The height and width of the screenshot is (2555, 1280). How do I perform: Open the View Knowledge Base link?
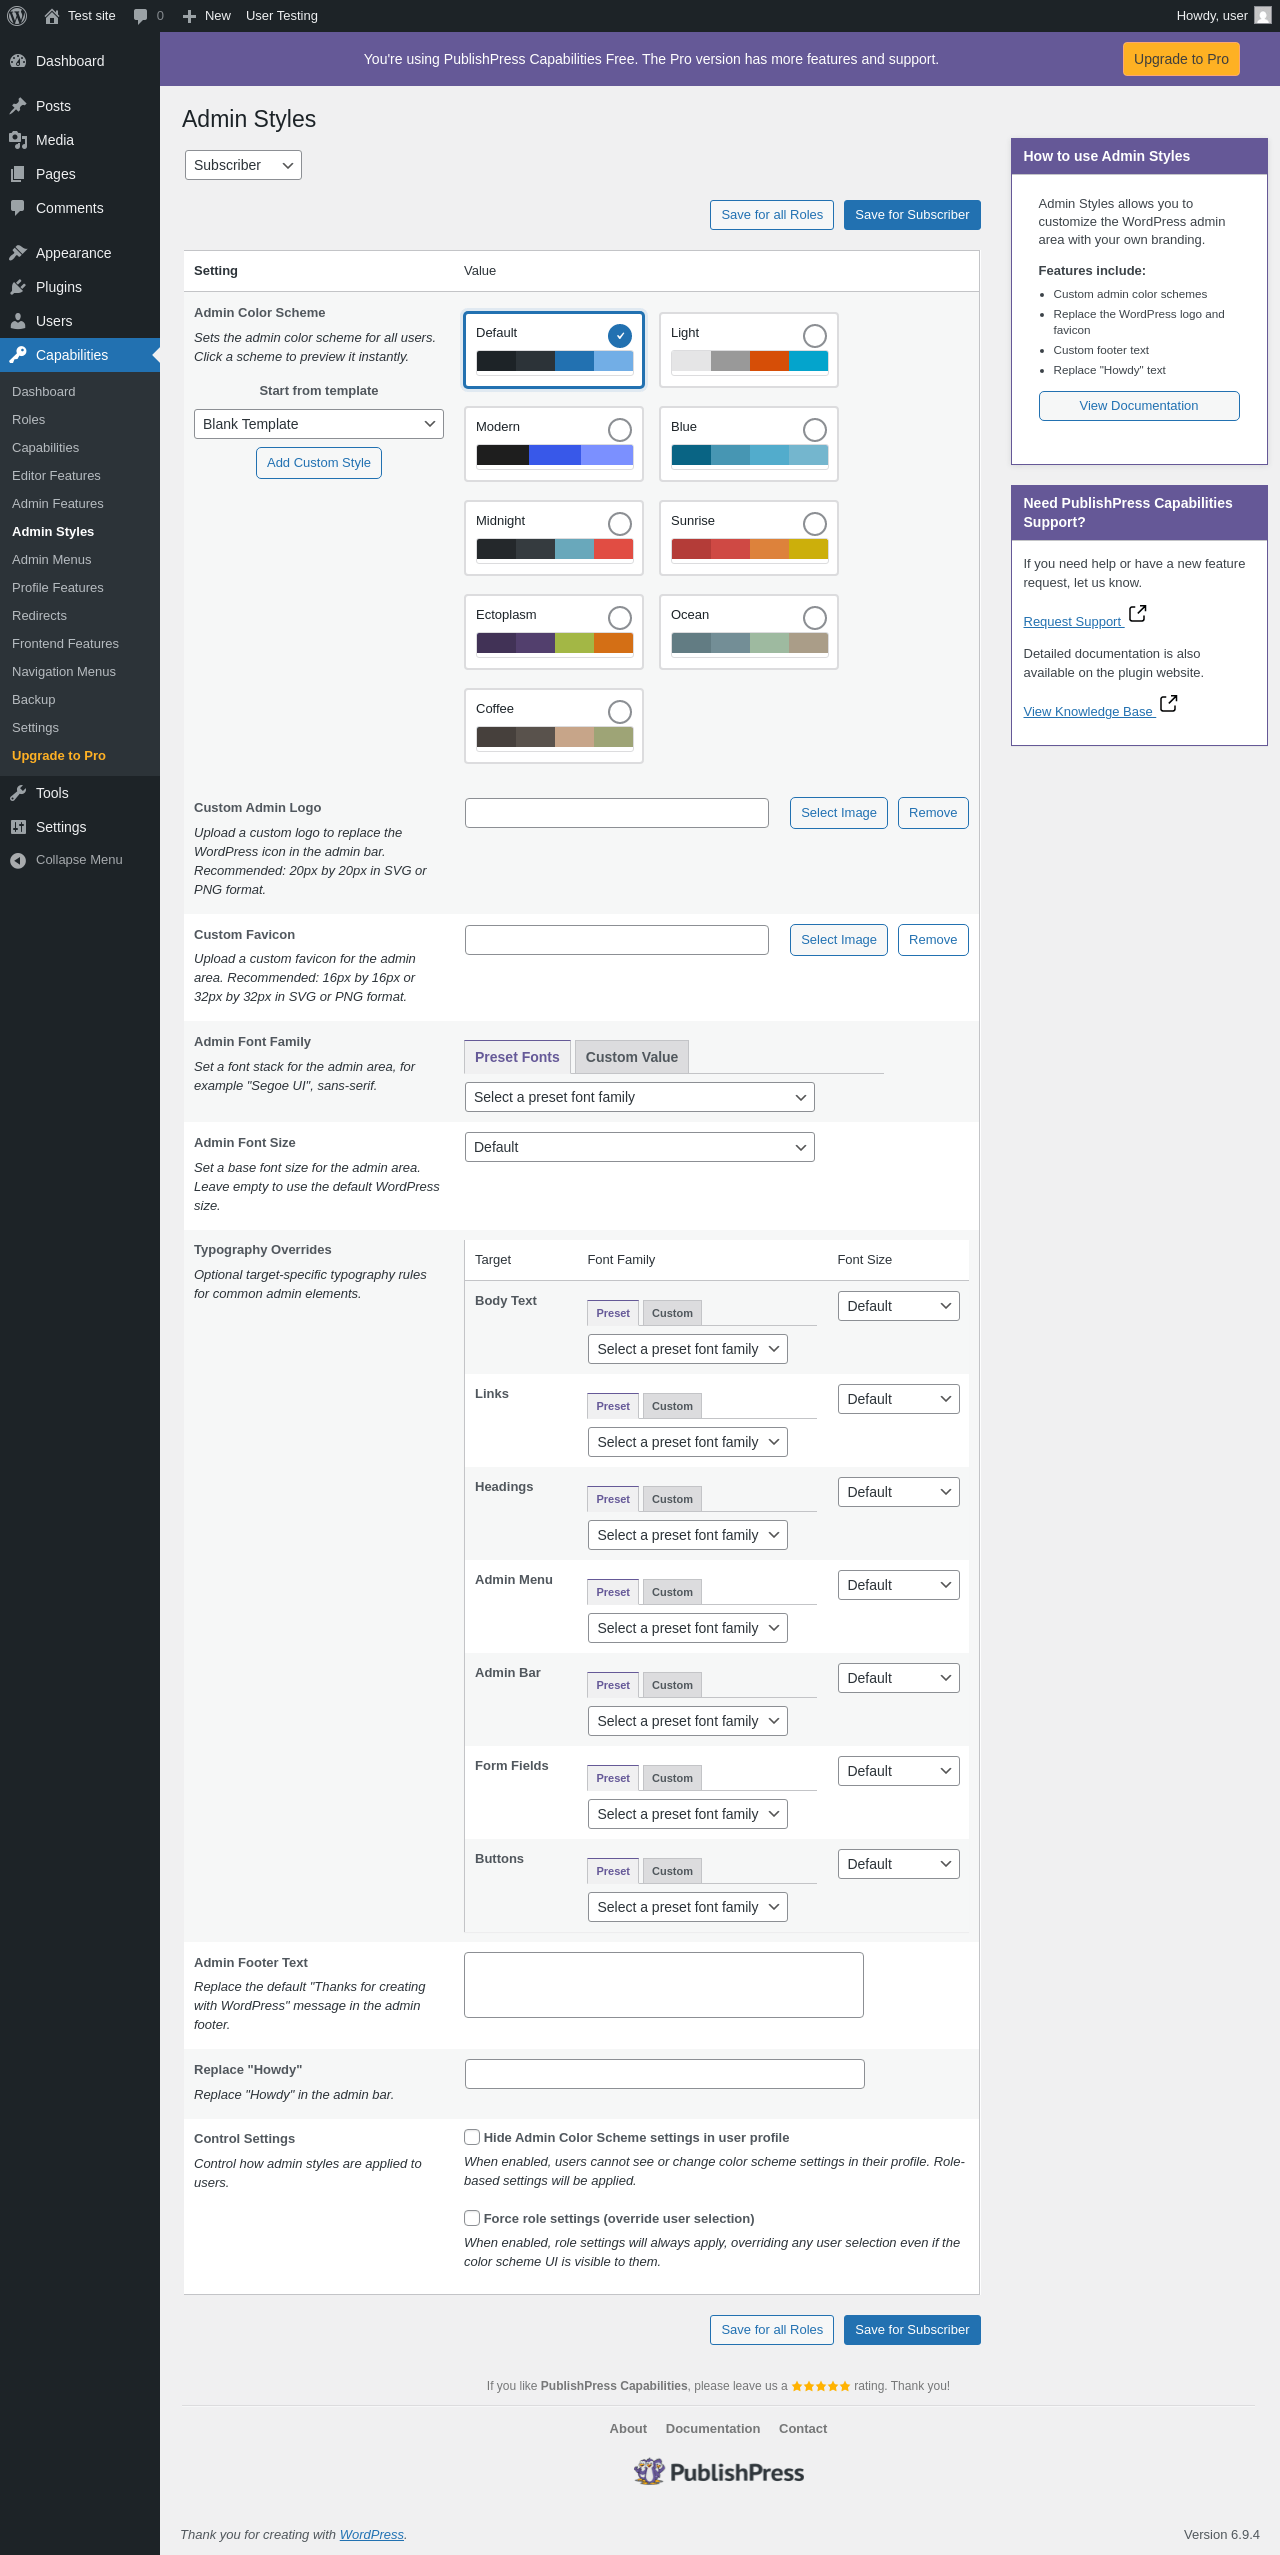[1088, 712]
